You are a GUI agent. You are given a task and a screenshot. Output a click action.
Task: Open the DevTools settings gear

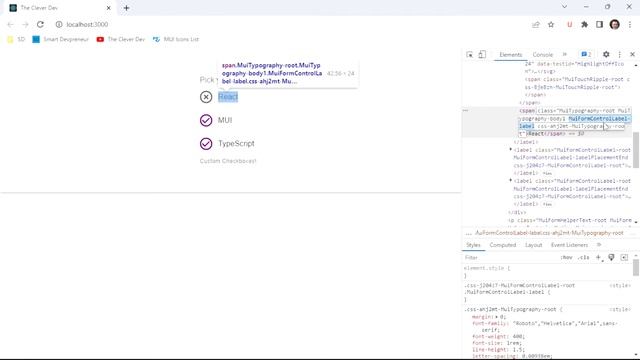pos(606,54)
